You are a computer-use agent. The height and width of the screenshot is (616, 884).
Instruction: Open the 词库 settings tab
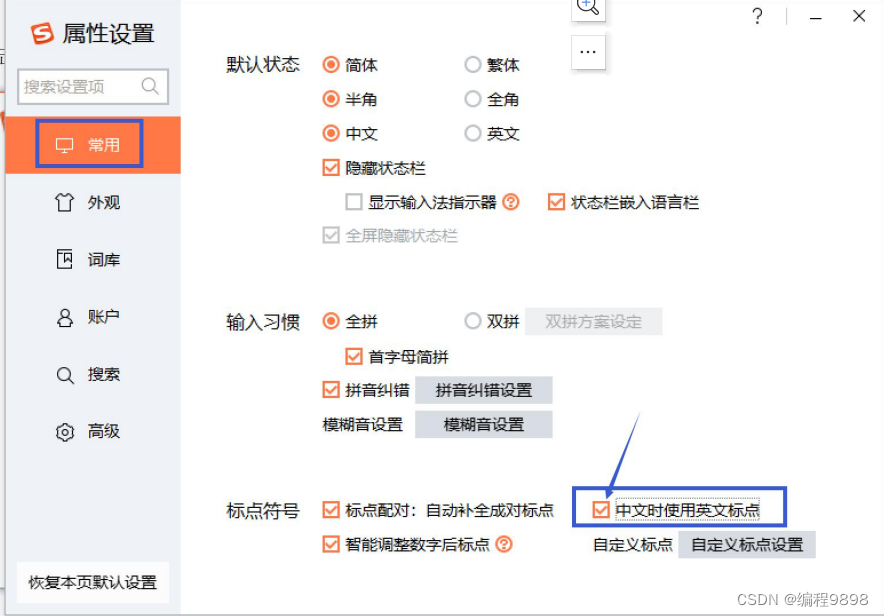pyautogui.click(x=93, y=260)
